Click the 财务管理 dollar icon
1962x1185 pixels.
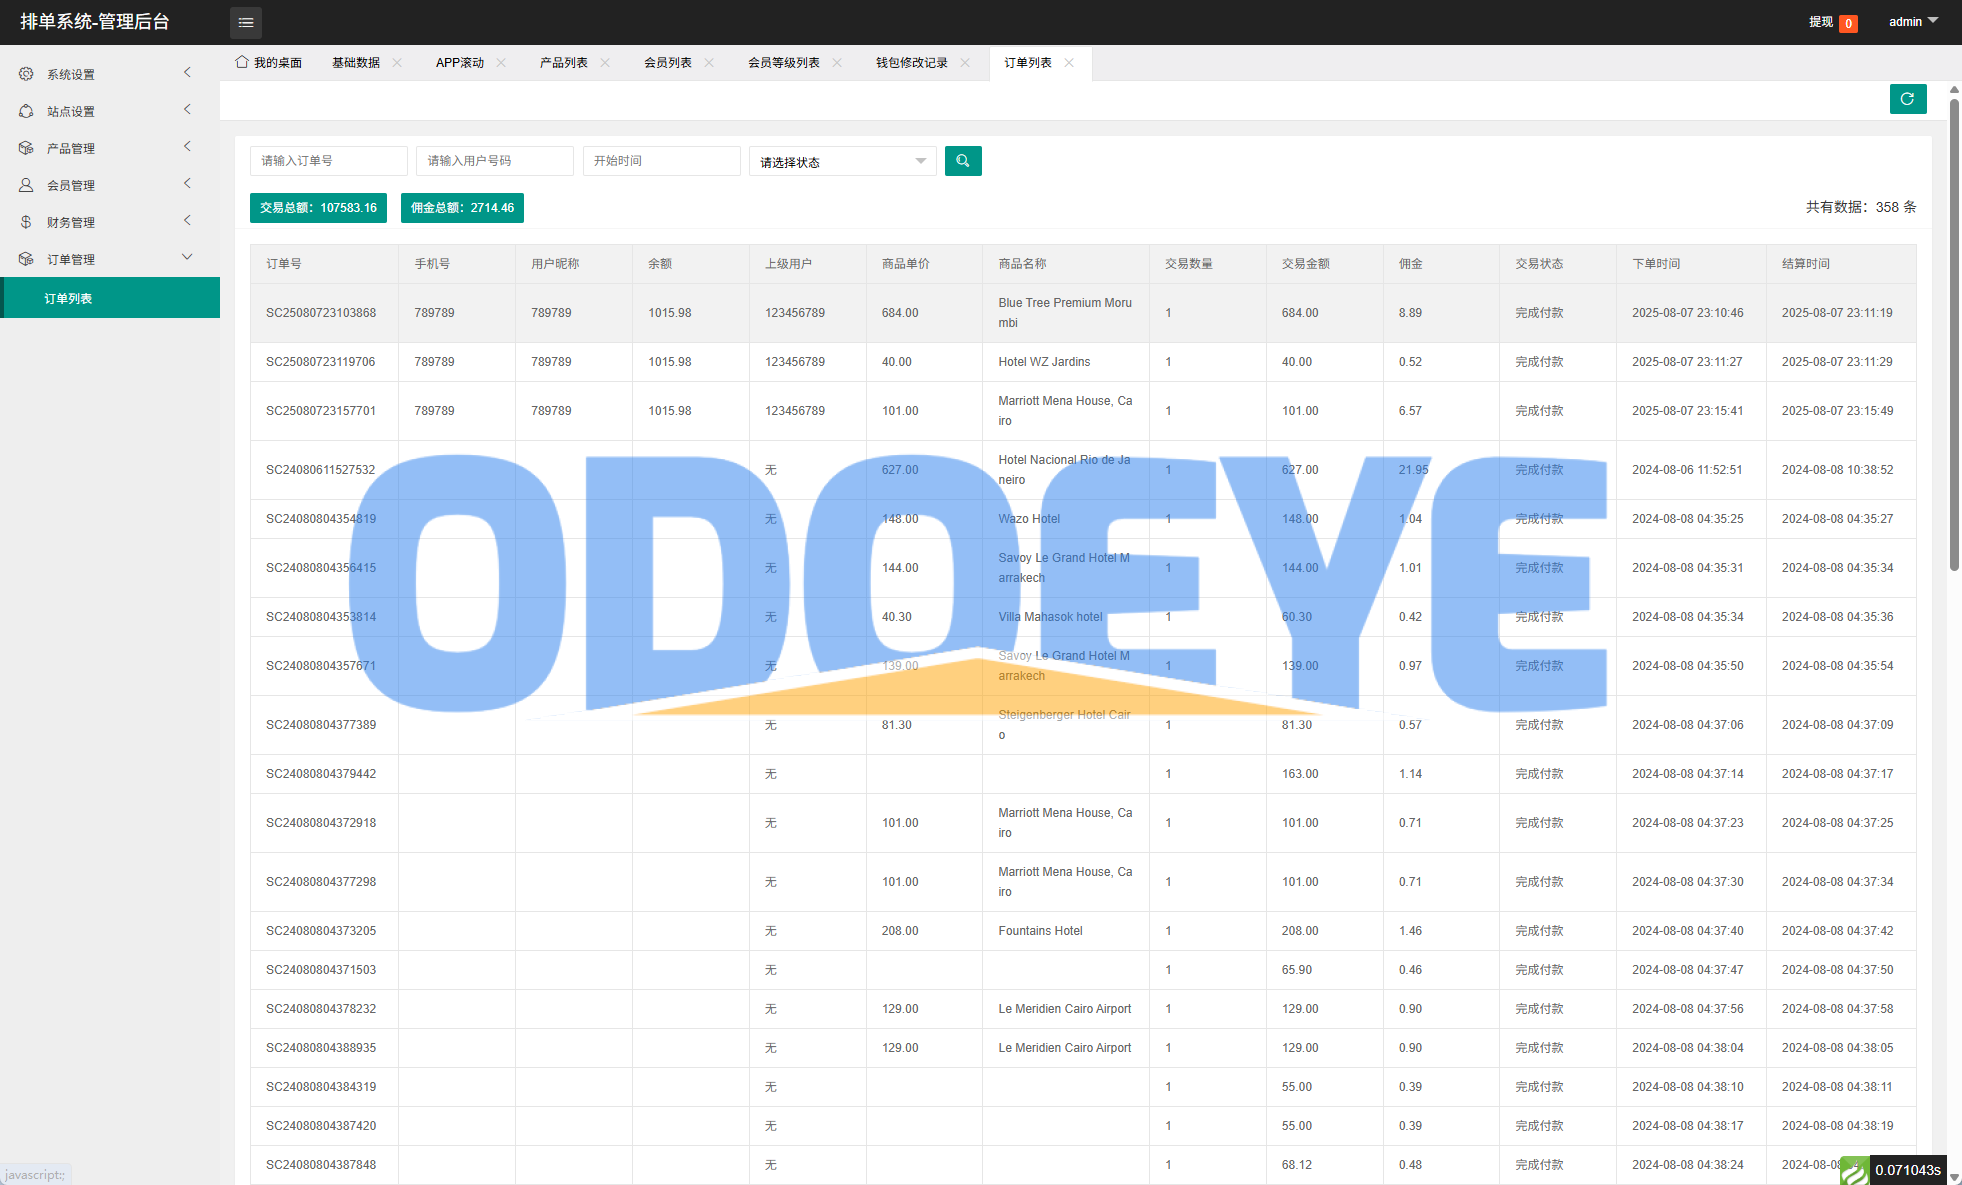26,222
